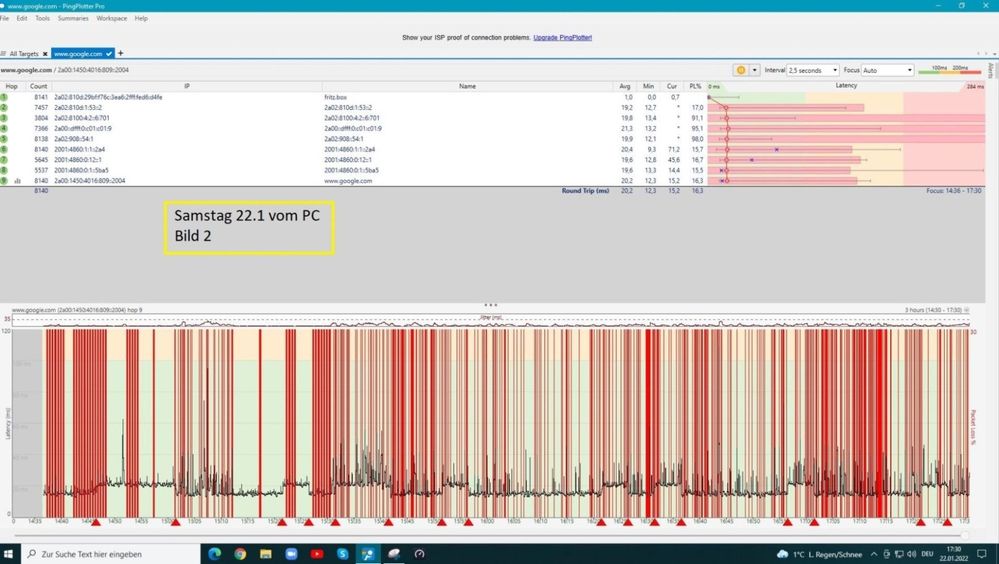Open Skype from the taskbar
999x564 pixels.
(342, 554)
